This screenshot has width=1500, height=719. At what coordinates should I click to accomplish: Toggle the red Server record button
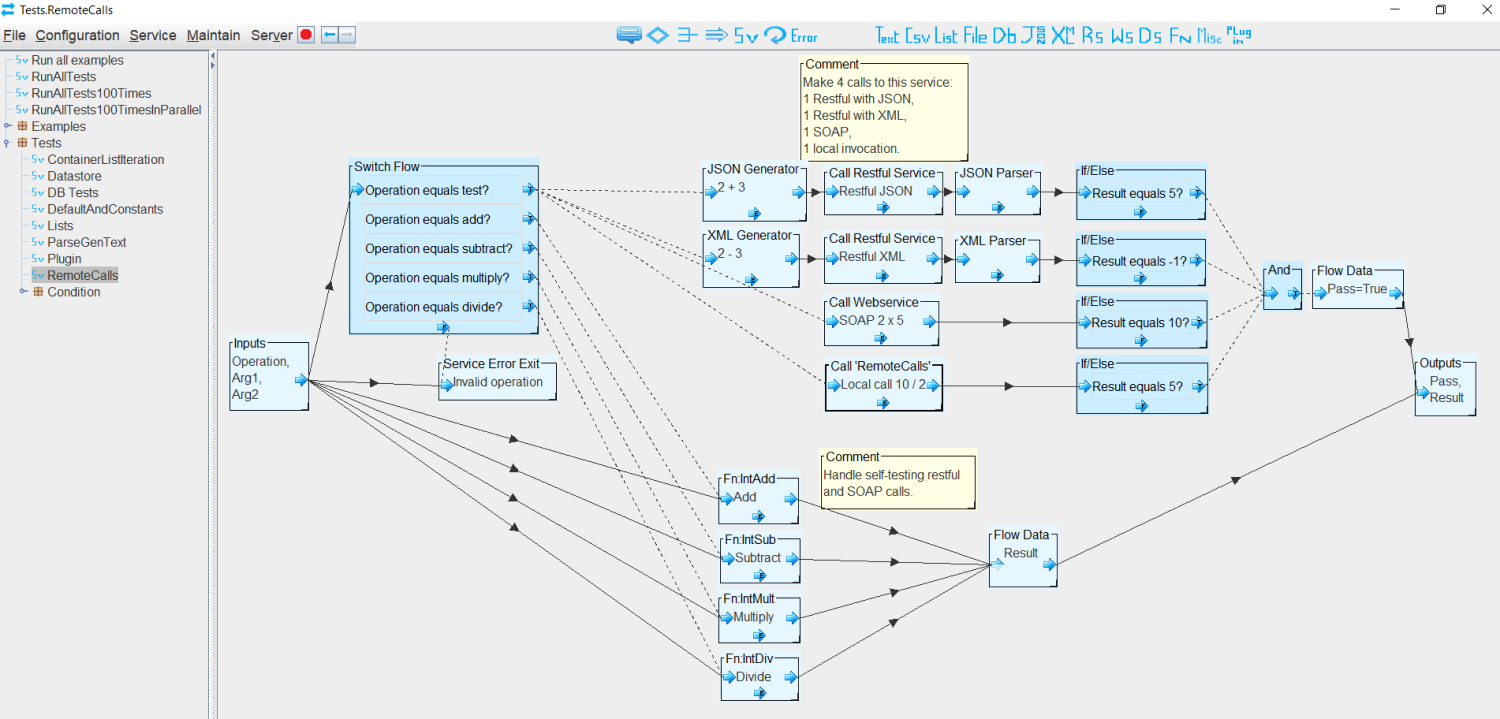point(306,35)
